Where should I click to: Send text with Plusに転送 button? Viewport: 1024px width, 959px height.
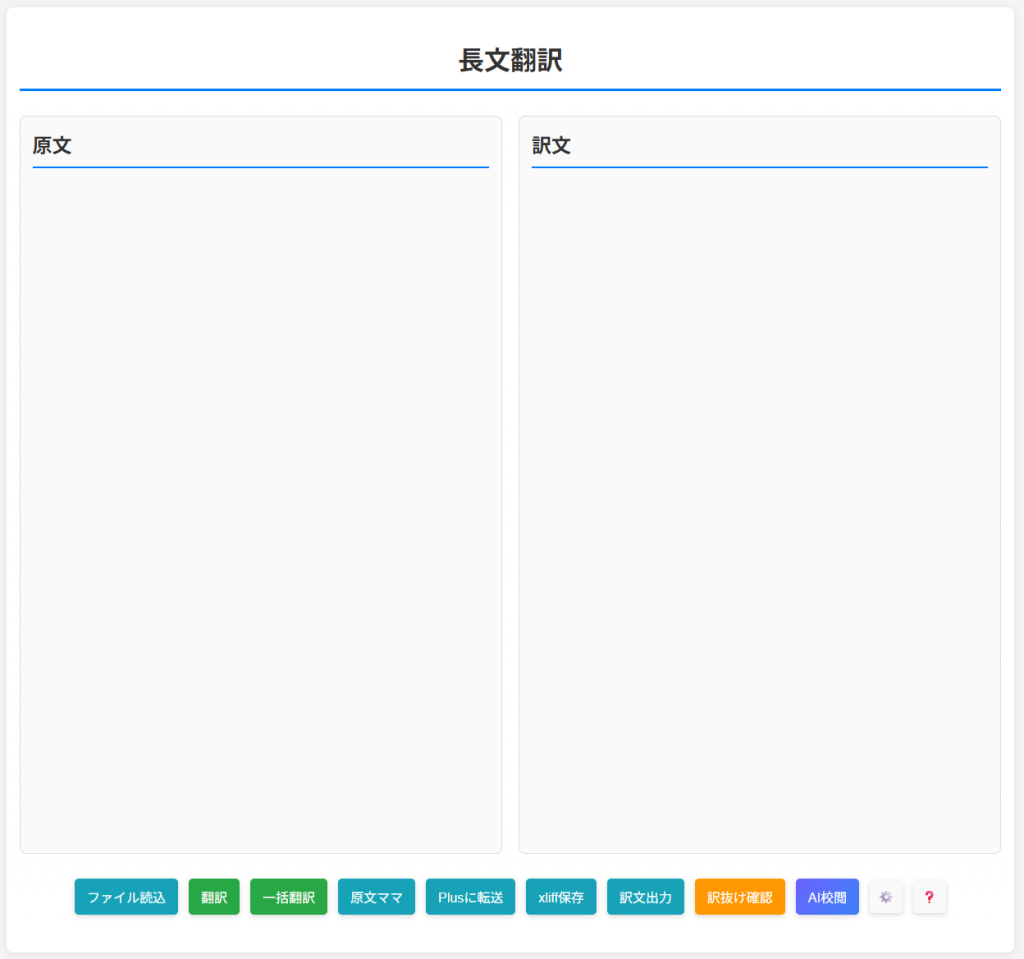470,897
